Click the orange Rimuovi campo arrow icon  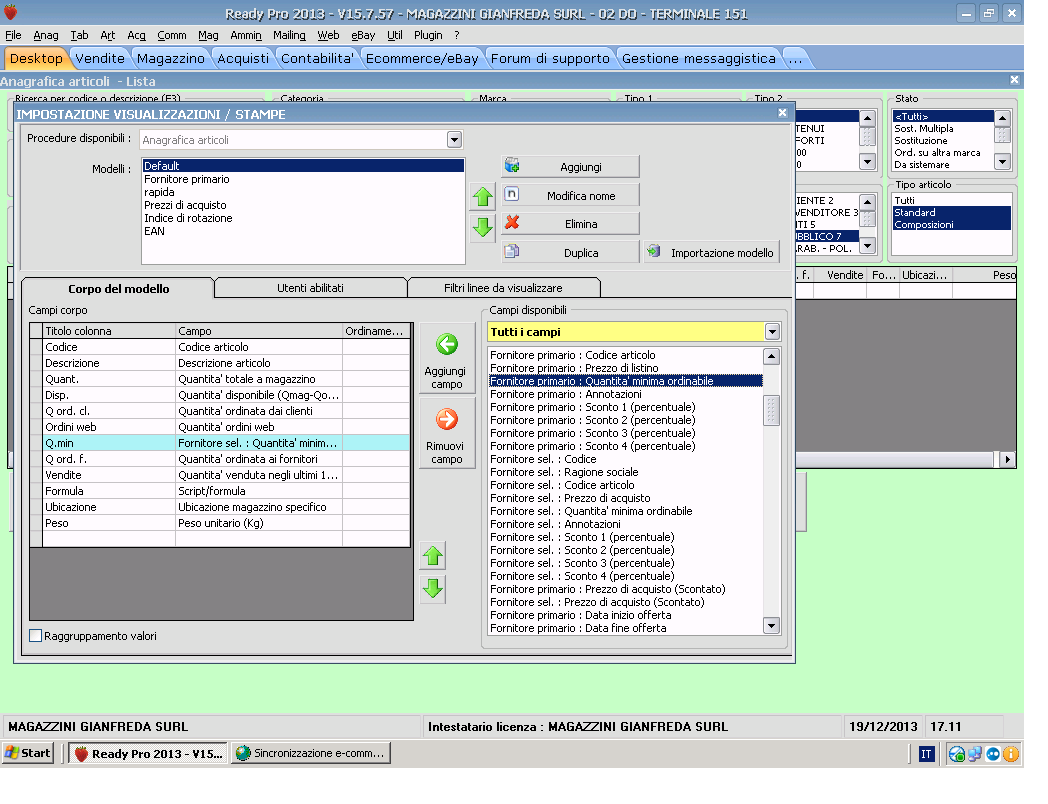coord(446,420)
